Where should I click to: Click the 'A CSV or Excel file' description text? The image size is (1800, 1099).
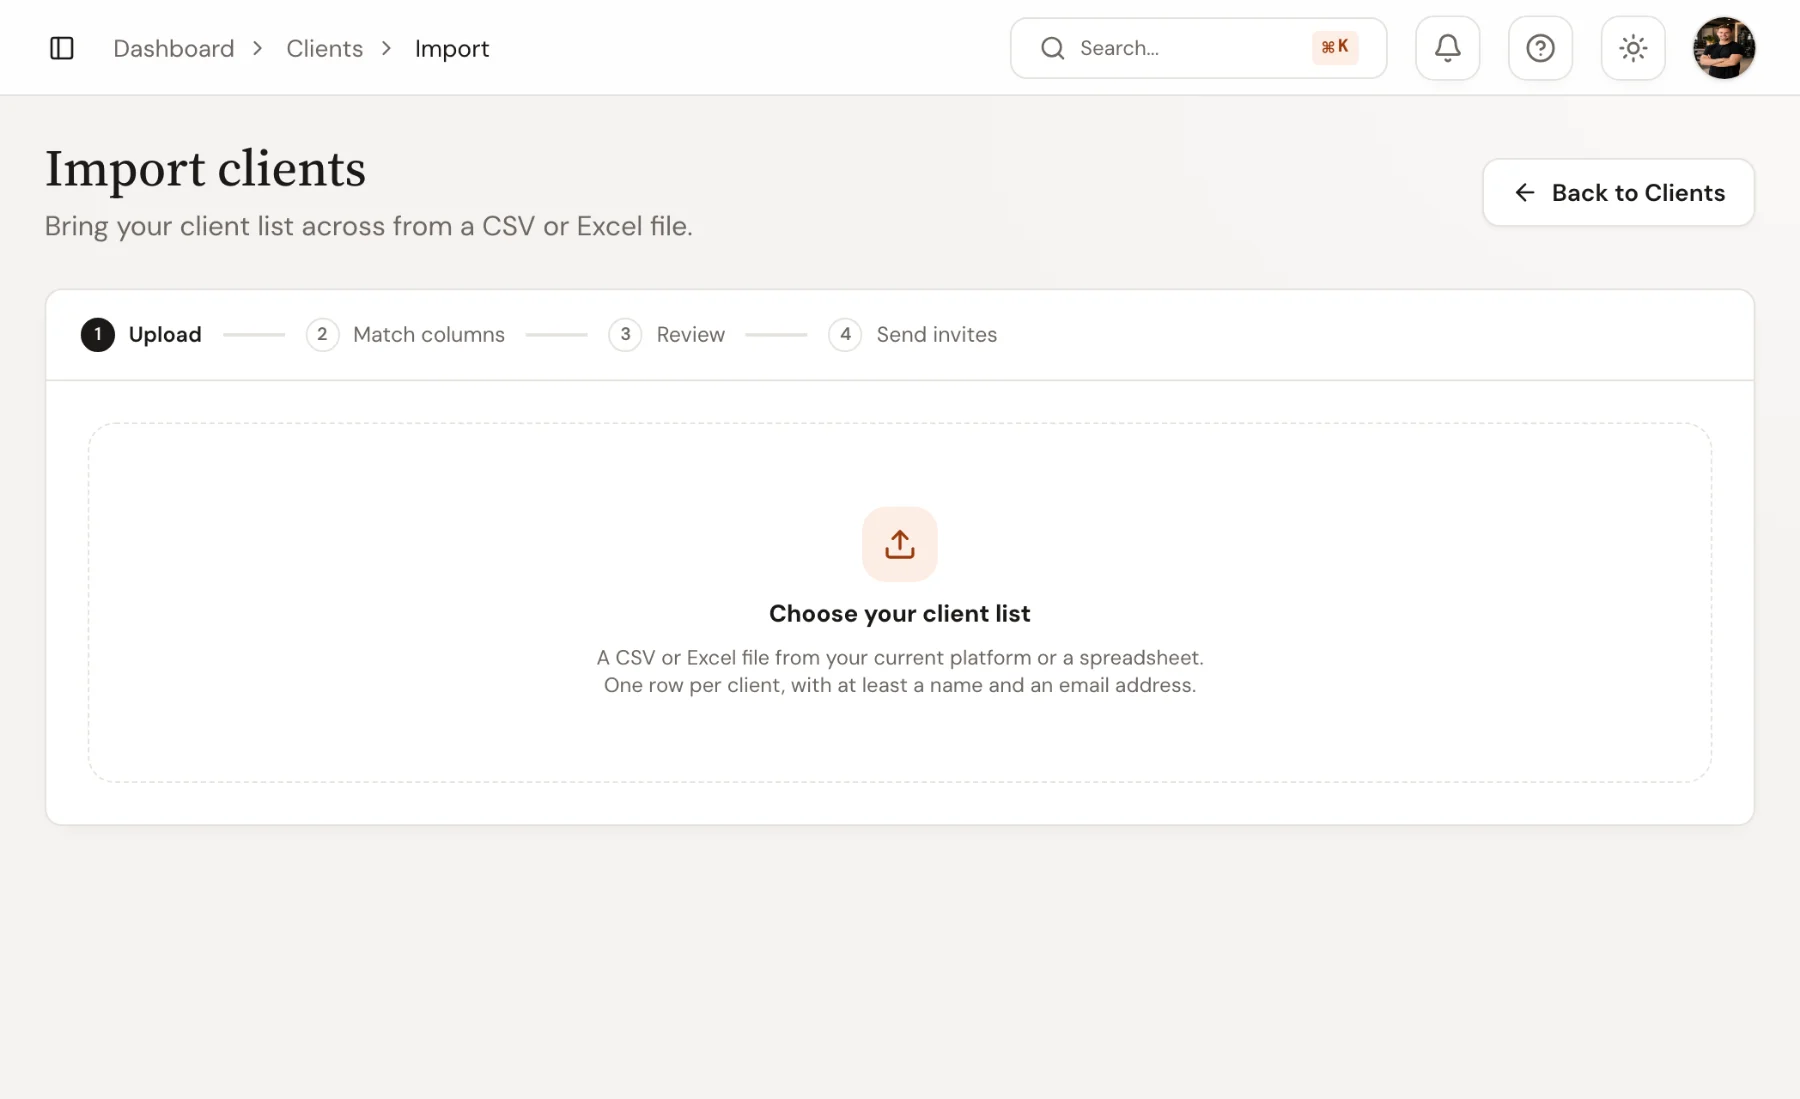[x=900, y=671]
